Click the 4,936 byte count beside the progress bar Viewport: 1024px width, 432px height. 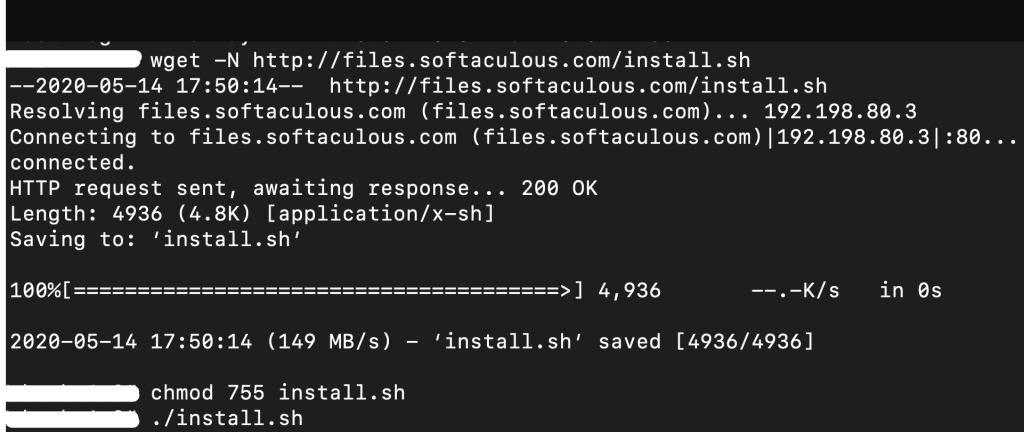click(x=629, y=291)
